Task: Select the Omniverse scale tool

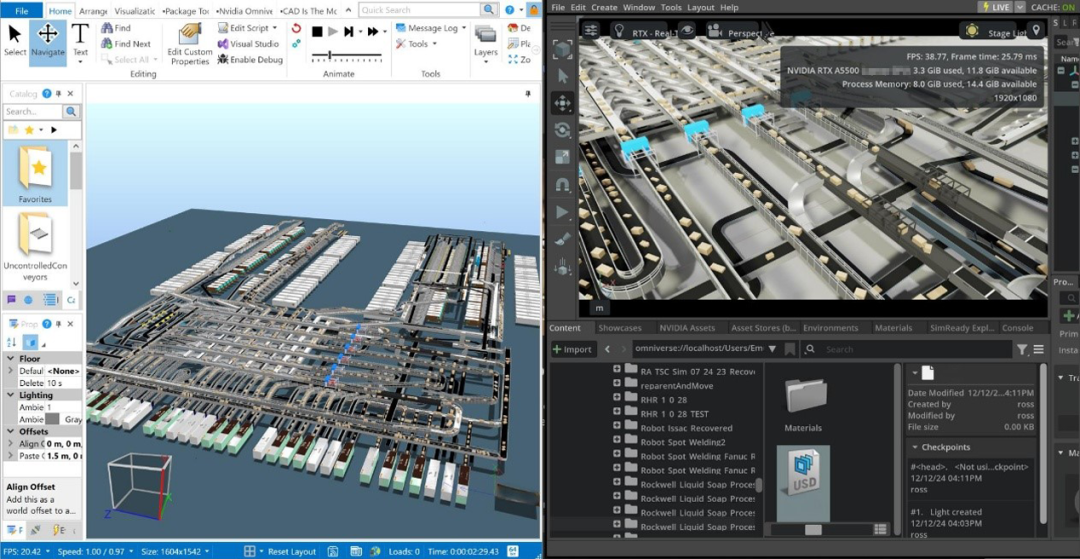Action: (x=562, y=157)
